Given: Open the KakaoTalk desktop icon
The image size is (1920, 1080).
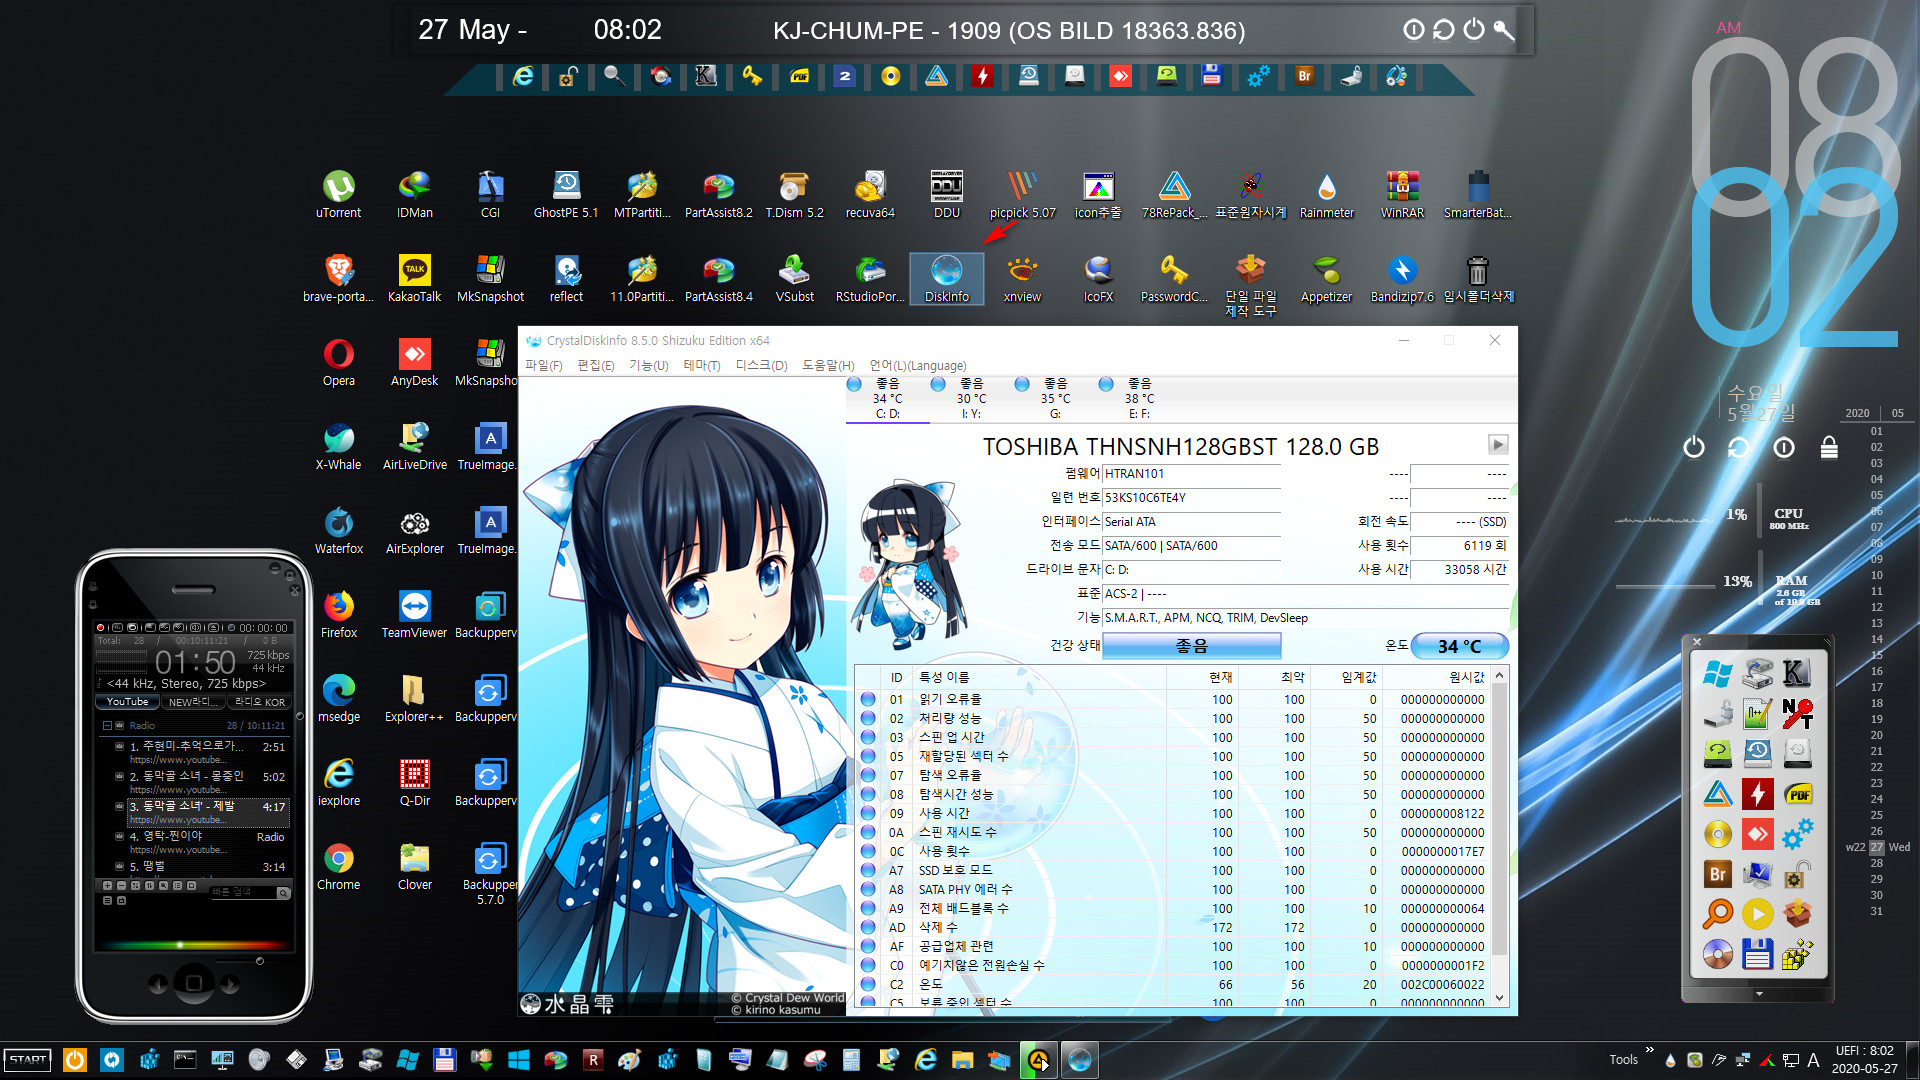Looking at the screenshot, I should click(x=414, y=278).
